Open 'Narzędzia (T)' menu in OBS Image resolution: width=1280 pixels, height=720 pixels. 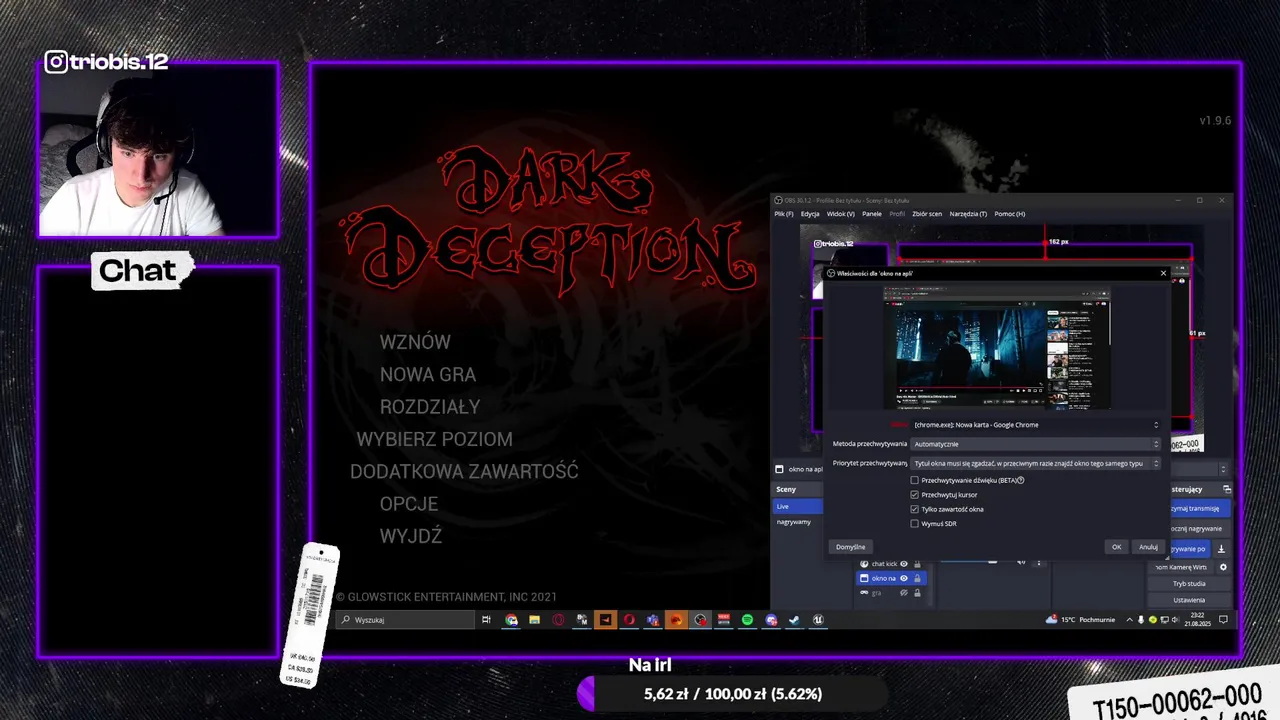[968, 214]
